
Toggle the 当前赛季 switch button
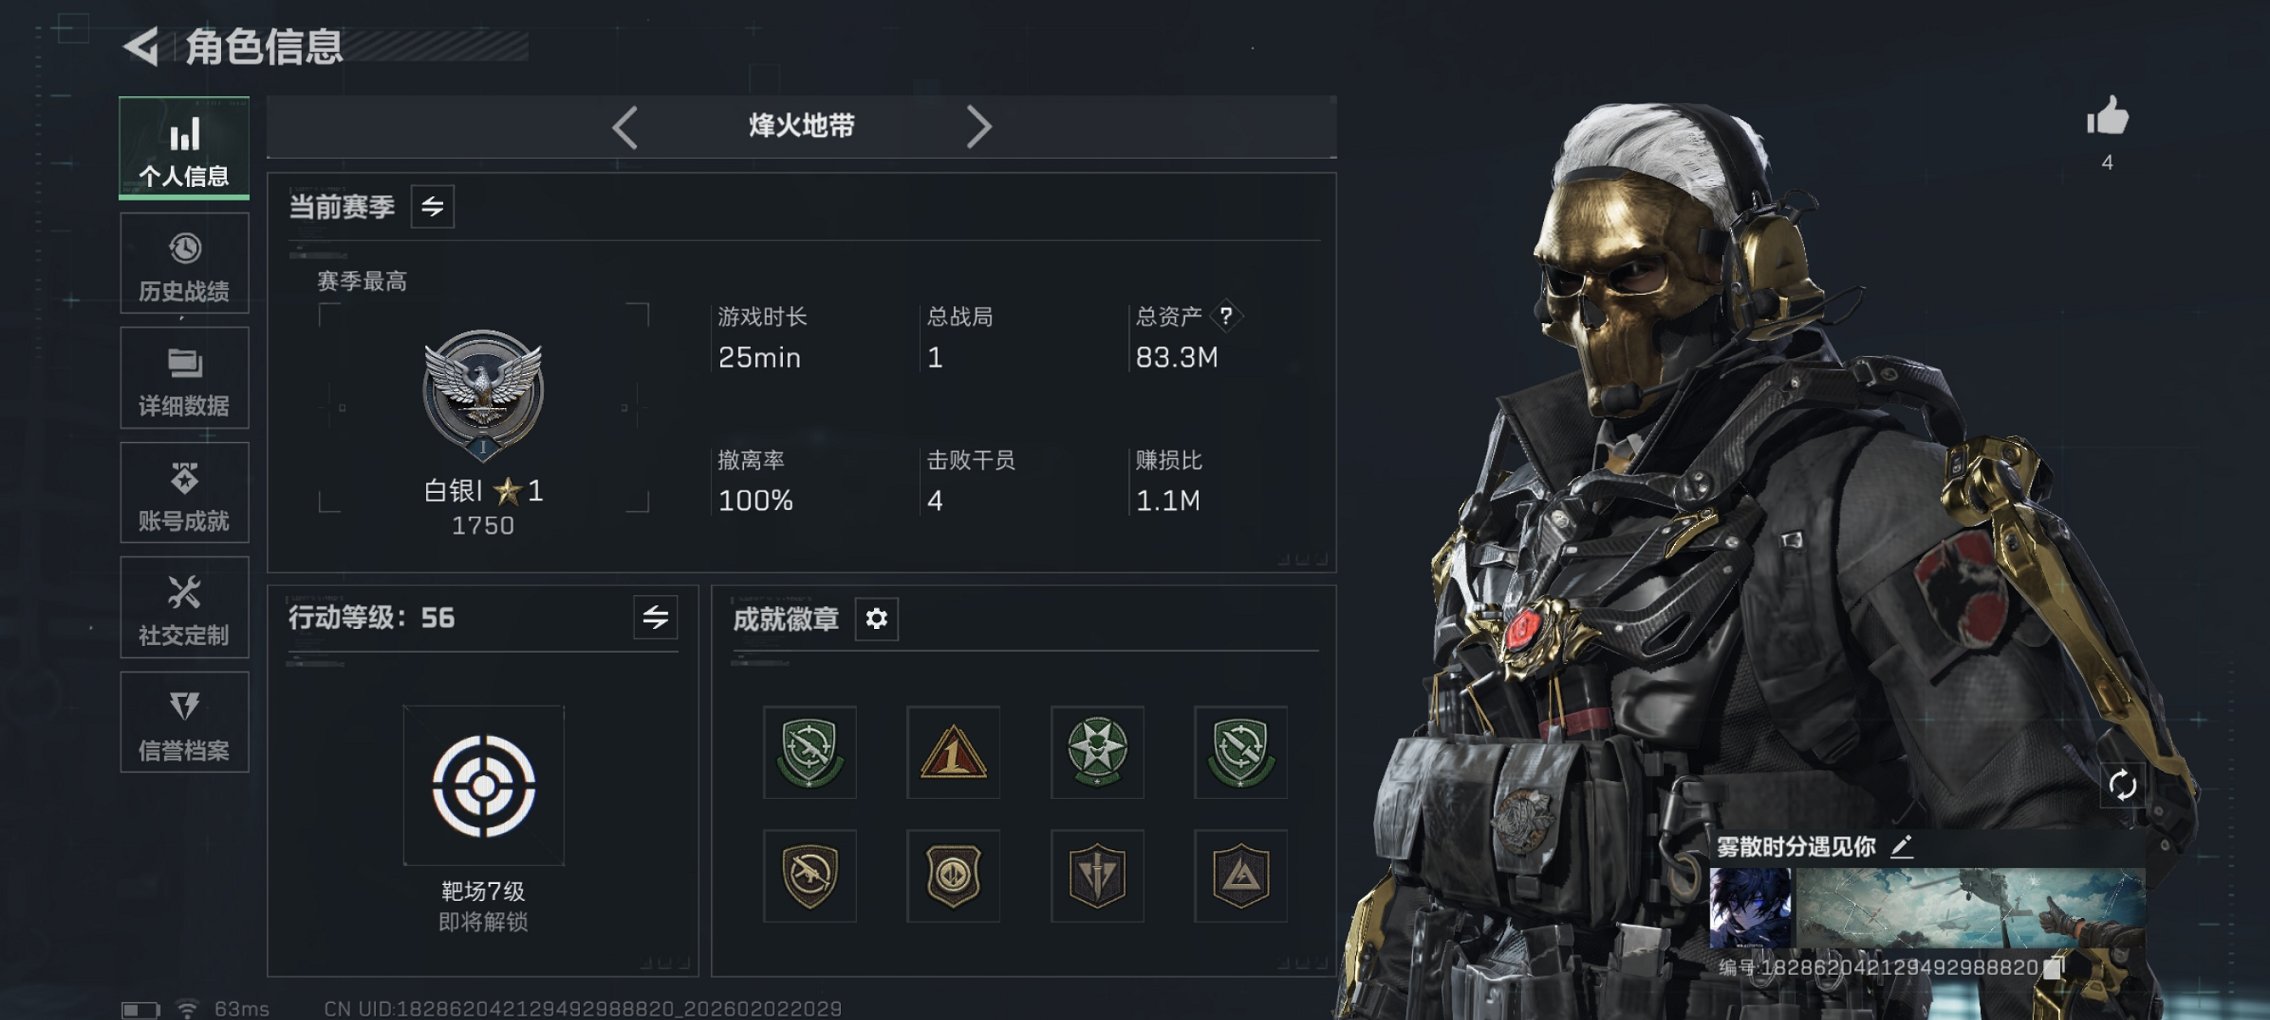point(432,207)
